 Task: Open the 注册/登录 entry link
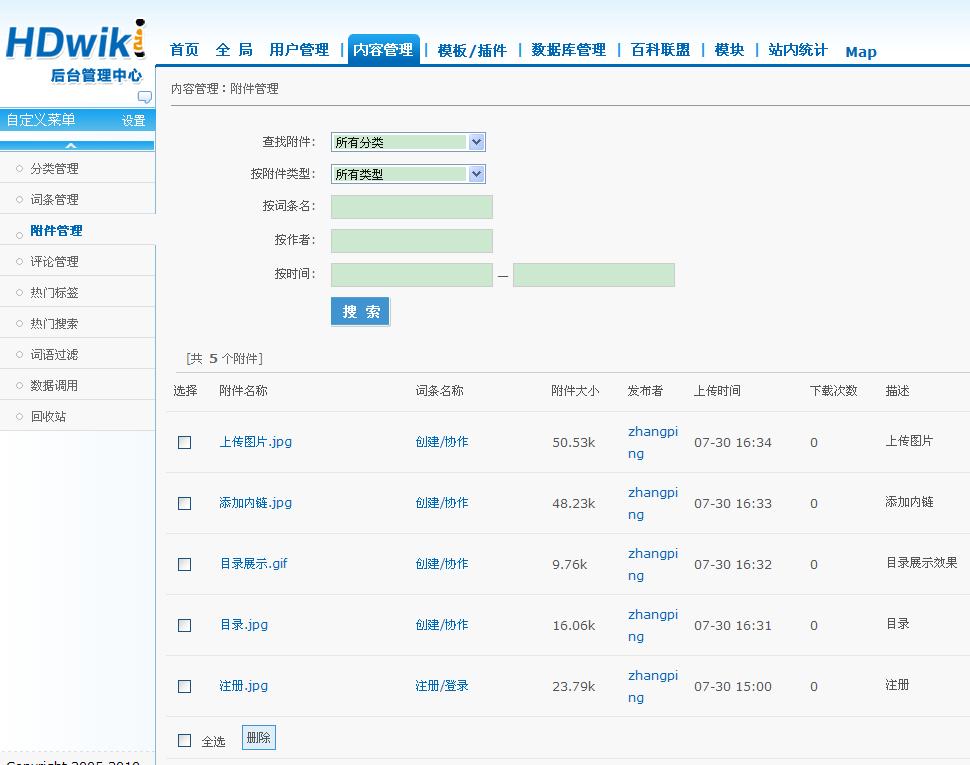tap(442, 685)
